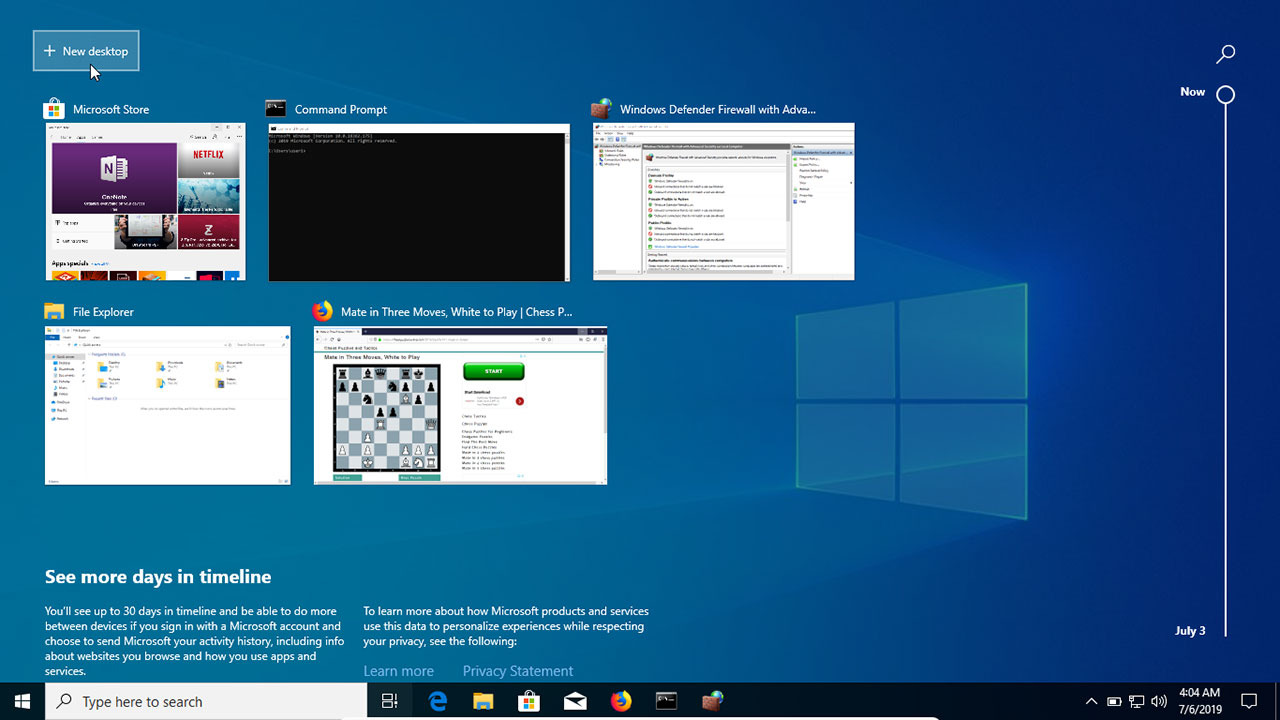Image resolution: width=1280 pixels, height=720 pixels.
Task: Open the Microsoft Store taskbar icon
Action: 529,700
